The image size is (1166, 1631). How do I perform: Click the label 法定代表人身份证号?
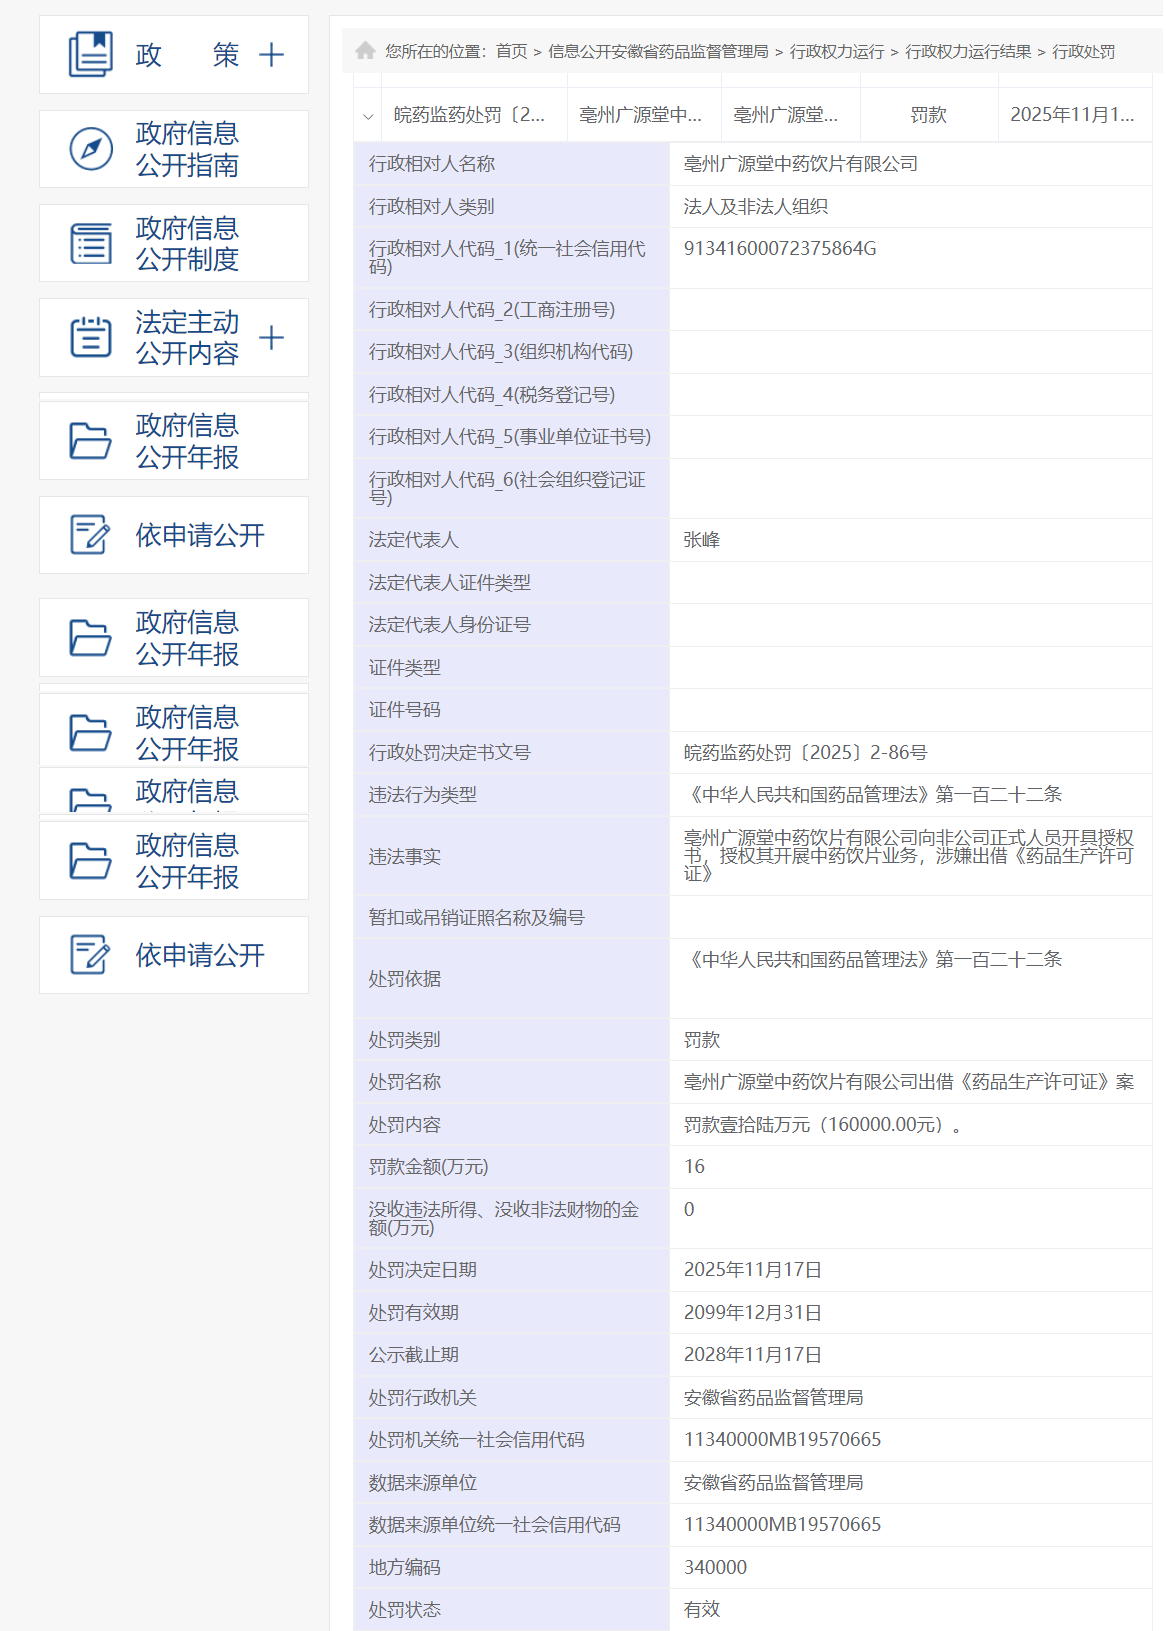[450, 625]
